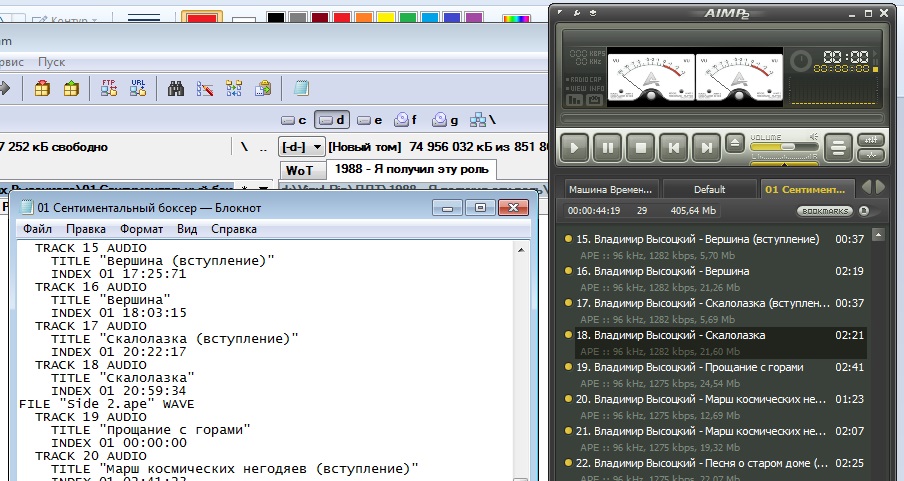Toggle the yellow dot of track 18 Скалолазка
904x481 pixels.
pos(568,335)
